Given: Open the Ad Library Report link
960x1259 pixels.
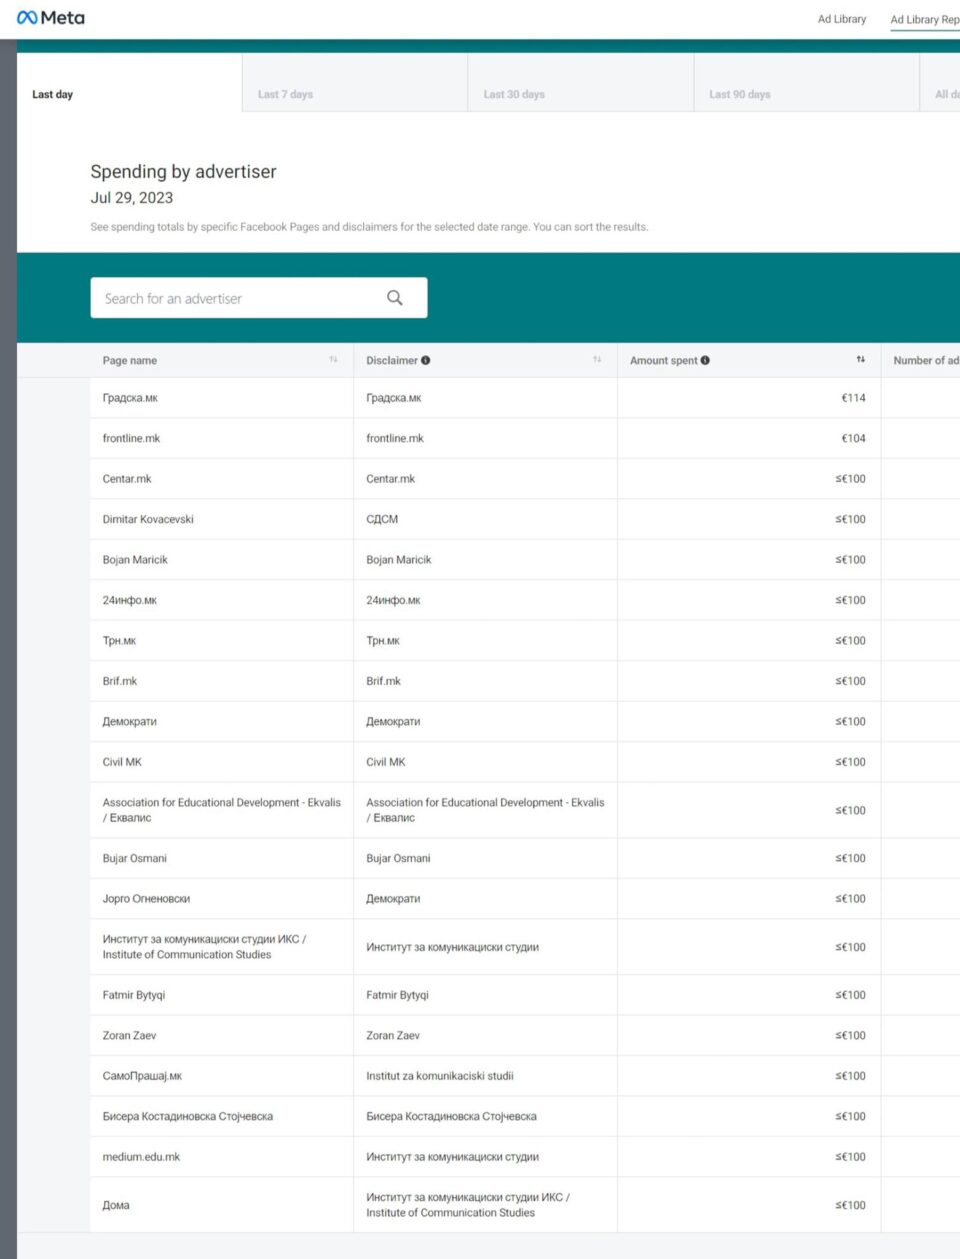Looking at the screenshot, I should click(924, 19).
